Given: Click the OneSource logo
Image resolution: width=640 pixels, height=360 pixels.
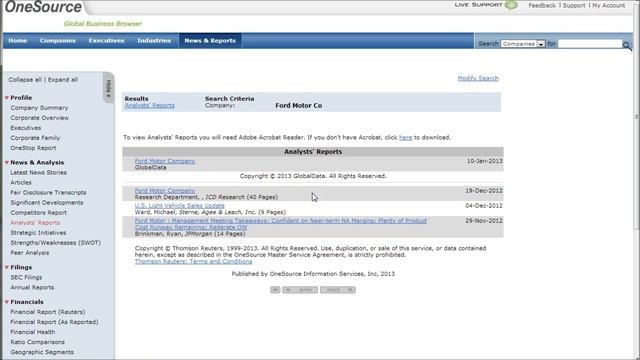Looking at the screenshot, I should click(43, 7).
